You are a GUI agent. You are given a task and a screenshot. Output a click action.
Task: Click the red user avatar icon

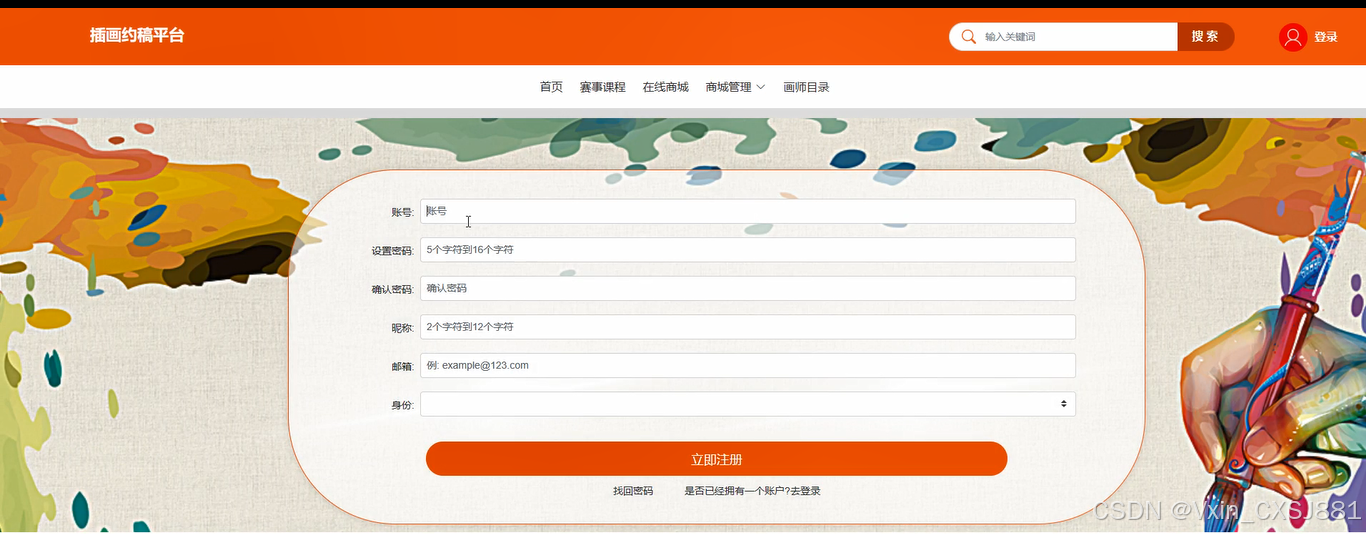point(1292,37)
